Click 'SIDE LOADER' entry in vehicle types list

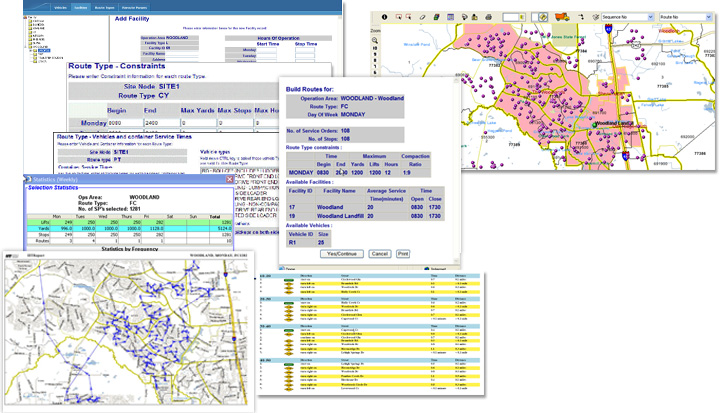click(249, 193)
